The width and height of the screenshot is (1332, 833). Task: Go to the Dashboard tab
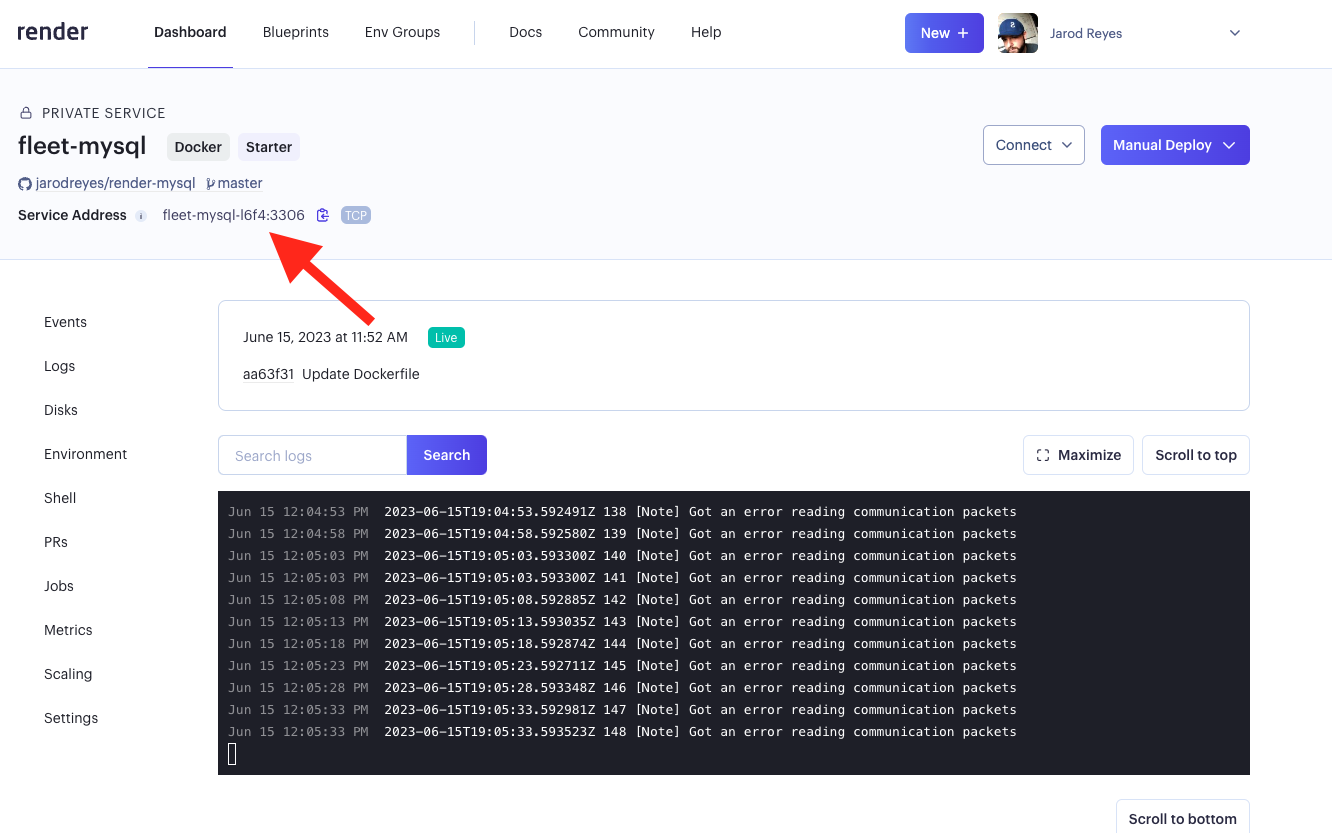pos(190,32)
